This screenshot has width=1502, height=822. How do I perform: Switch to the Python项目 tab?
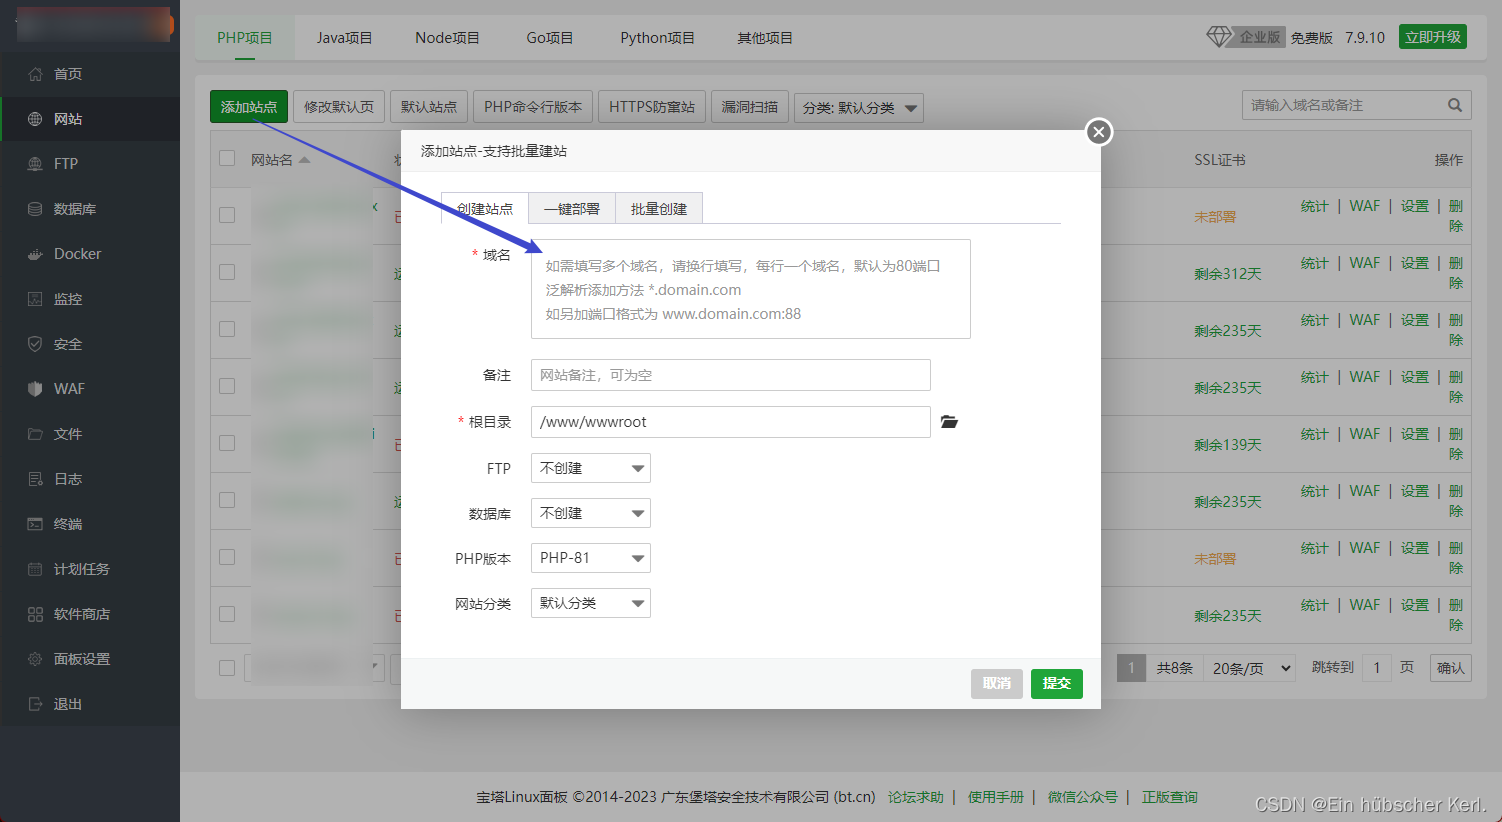tap(657, 38)
